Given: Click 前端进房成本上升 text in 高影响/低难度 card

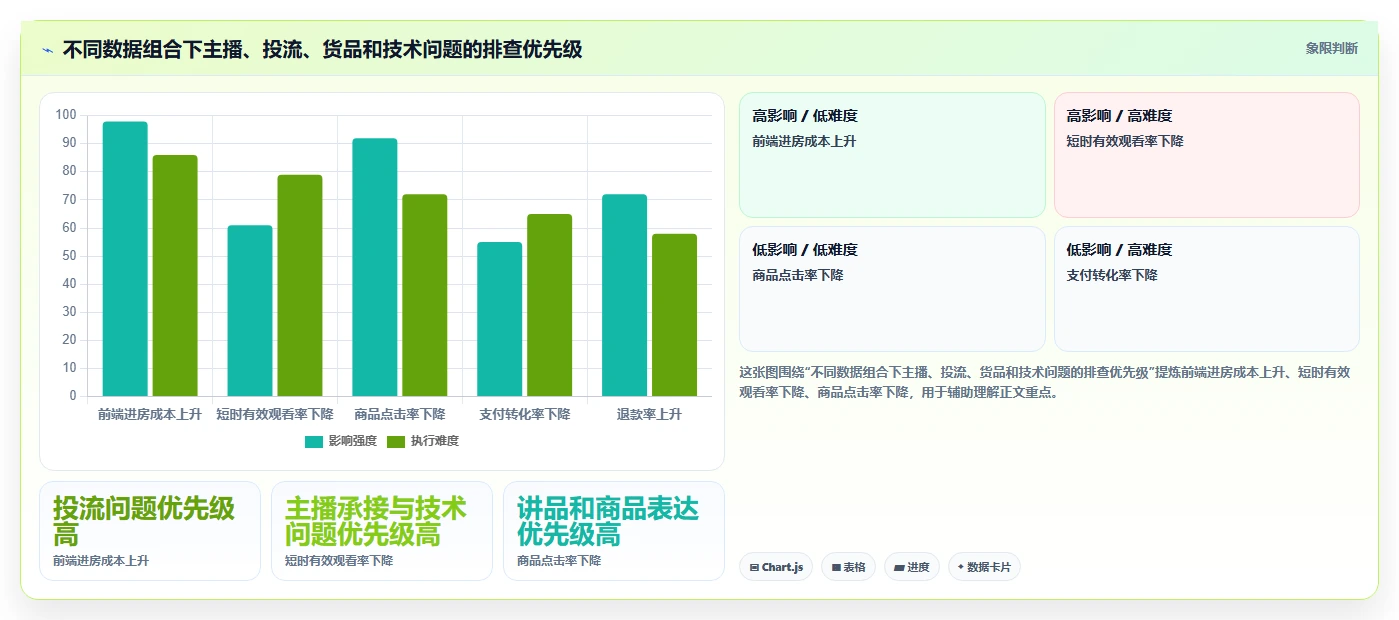Looking at the screenshot, I should point(804,141).
